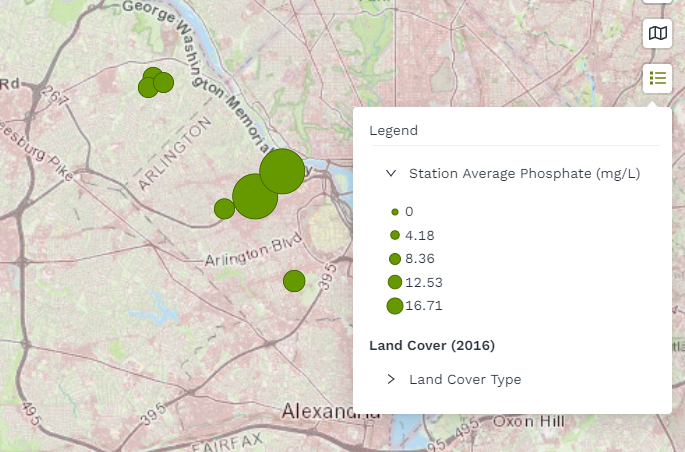Click the 0 value legend symbol
Screen dimensions: 685x452
[395, 212]
